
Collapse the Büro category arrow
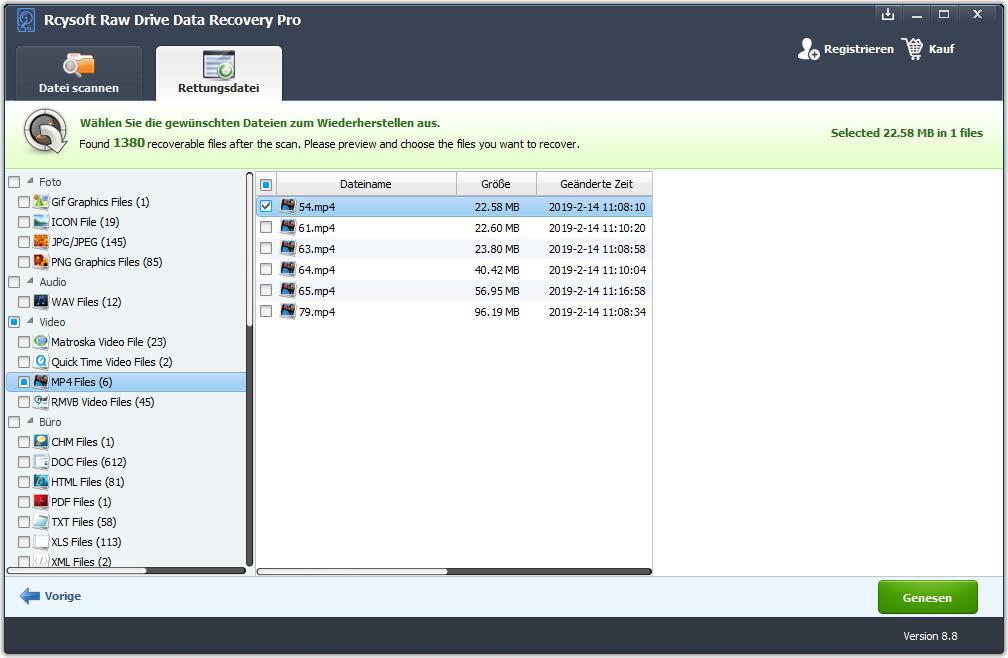[x=30, y=422]
